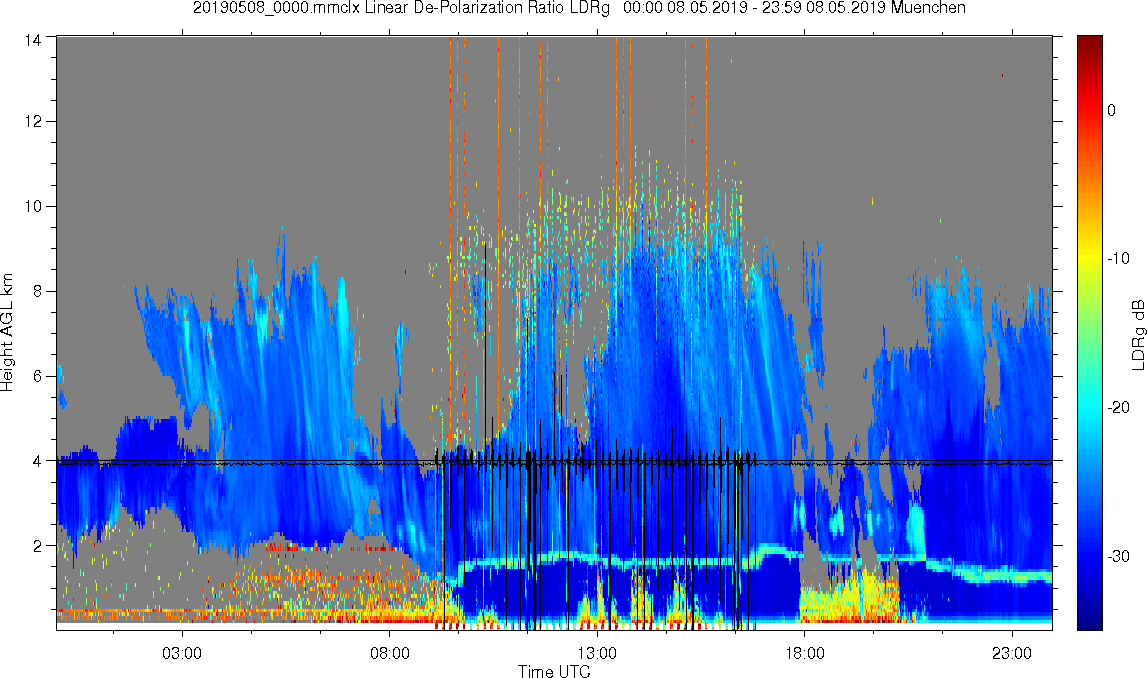Click the 'Height AGL km' axis title
The image size is (1147, 678).
(x=8, y=333)
